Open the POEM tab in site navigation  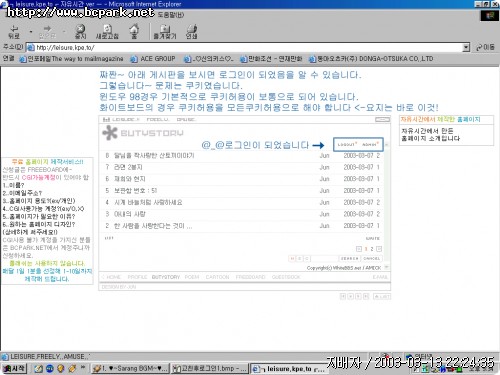pyautogui.click(x=192, y=277)
